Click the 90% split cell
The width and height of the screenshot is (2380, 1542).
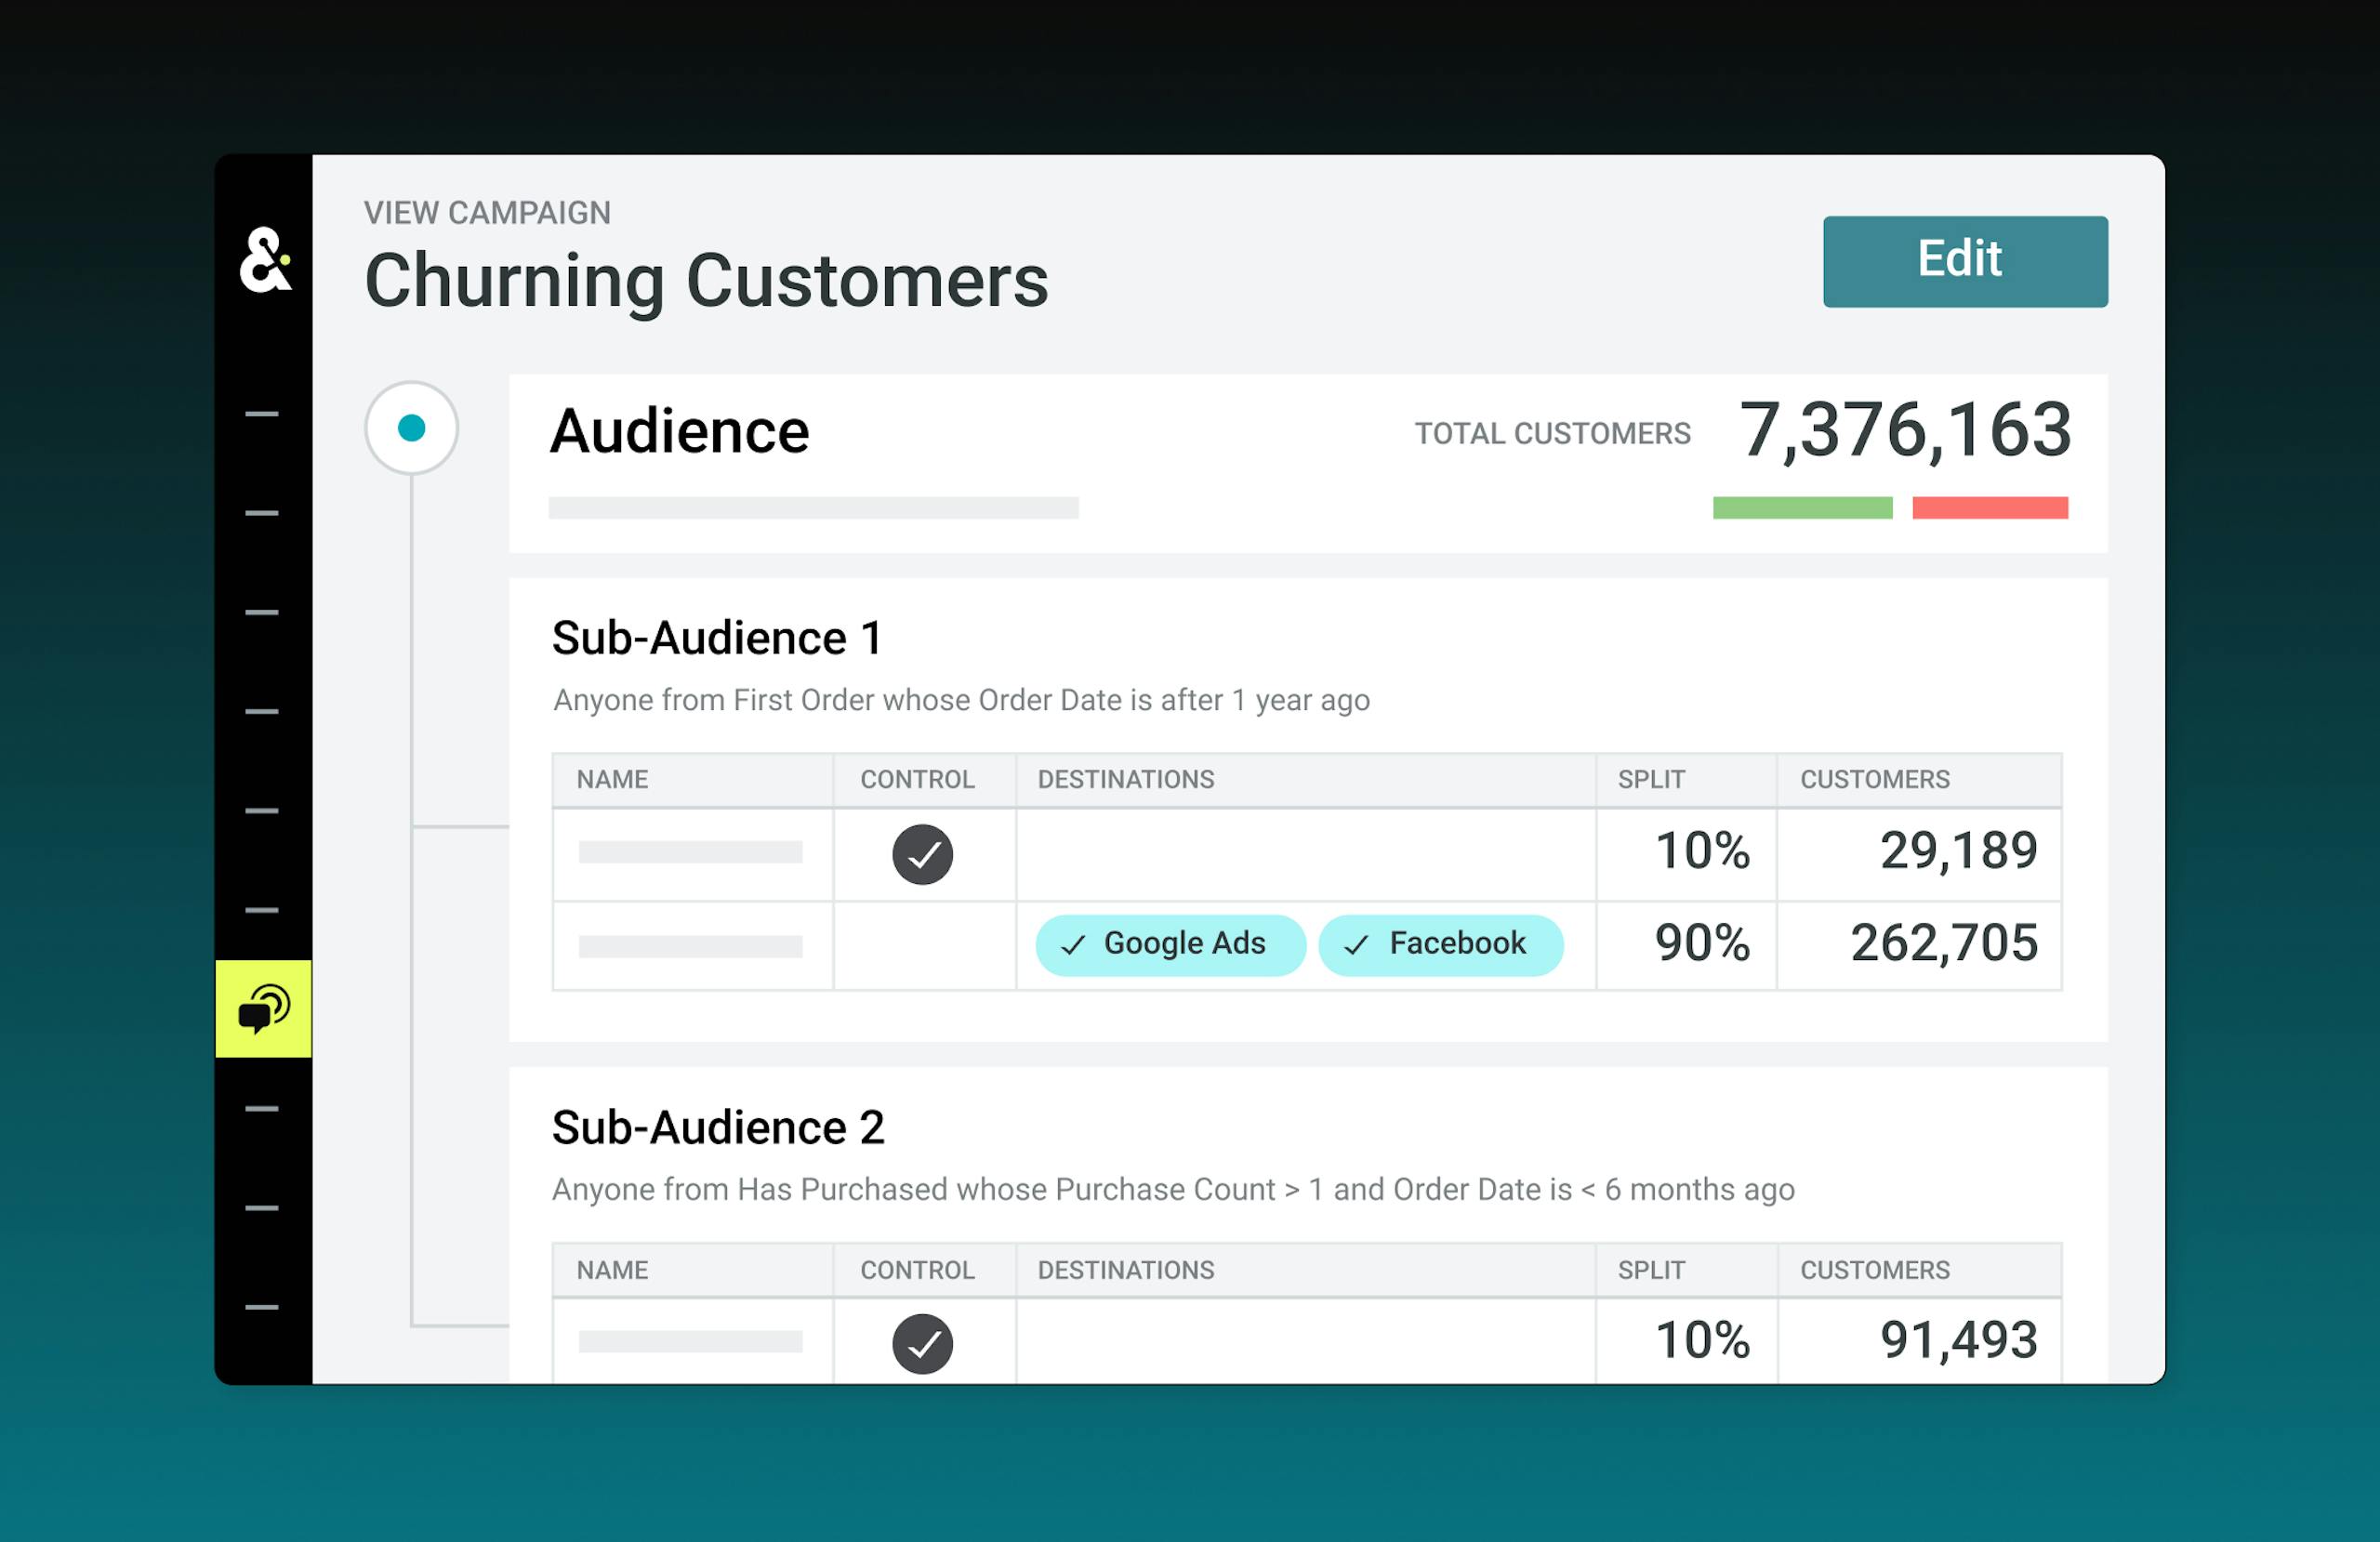tap(1701, 943)
